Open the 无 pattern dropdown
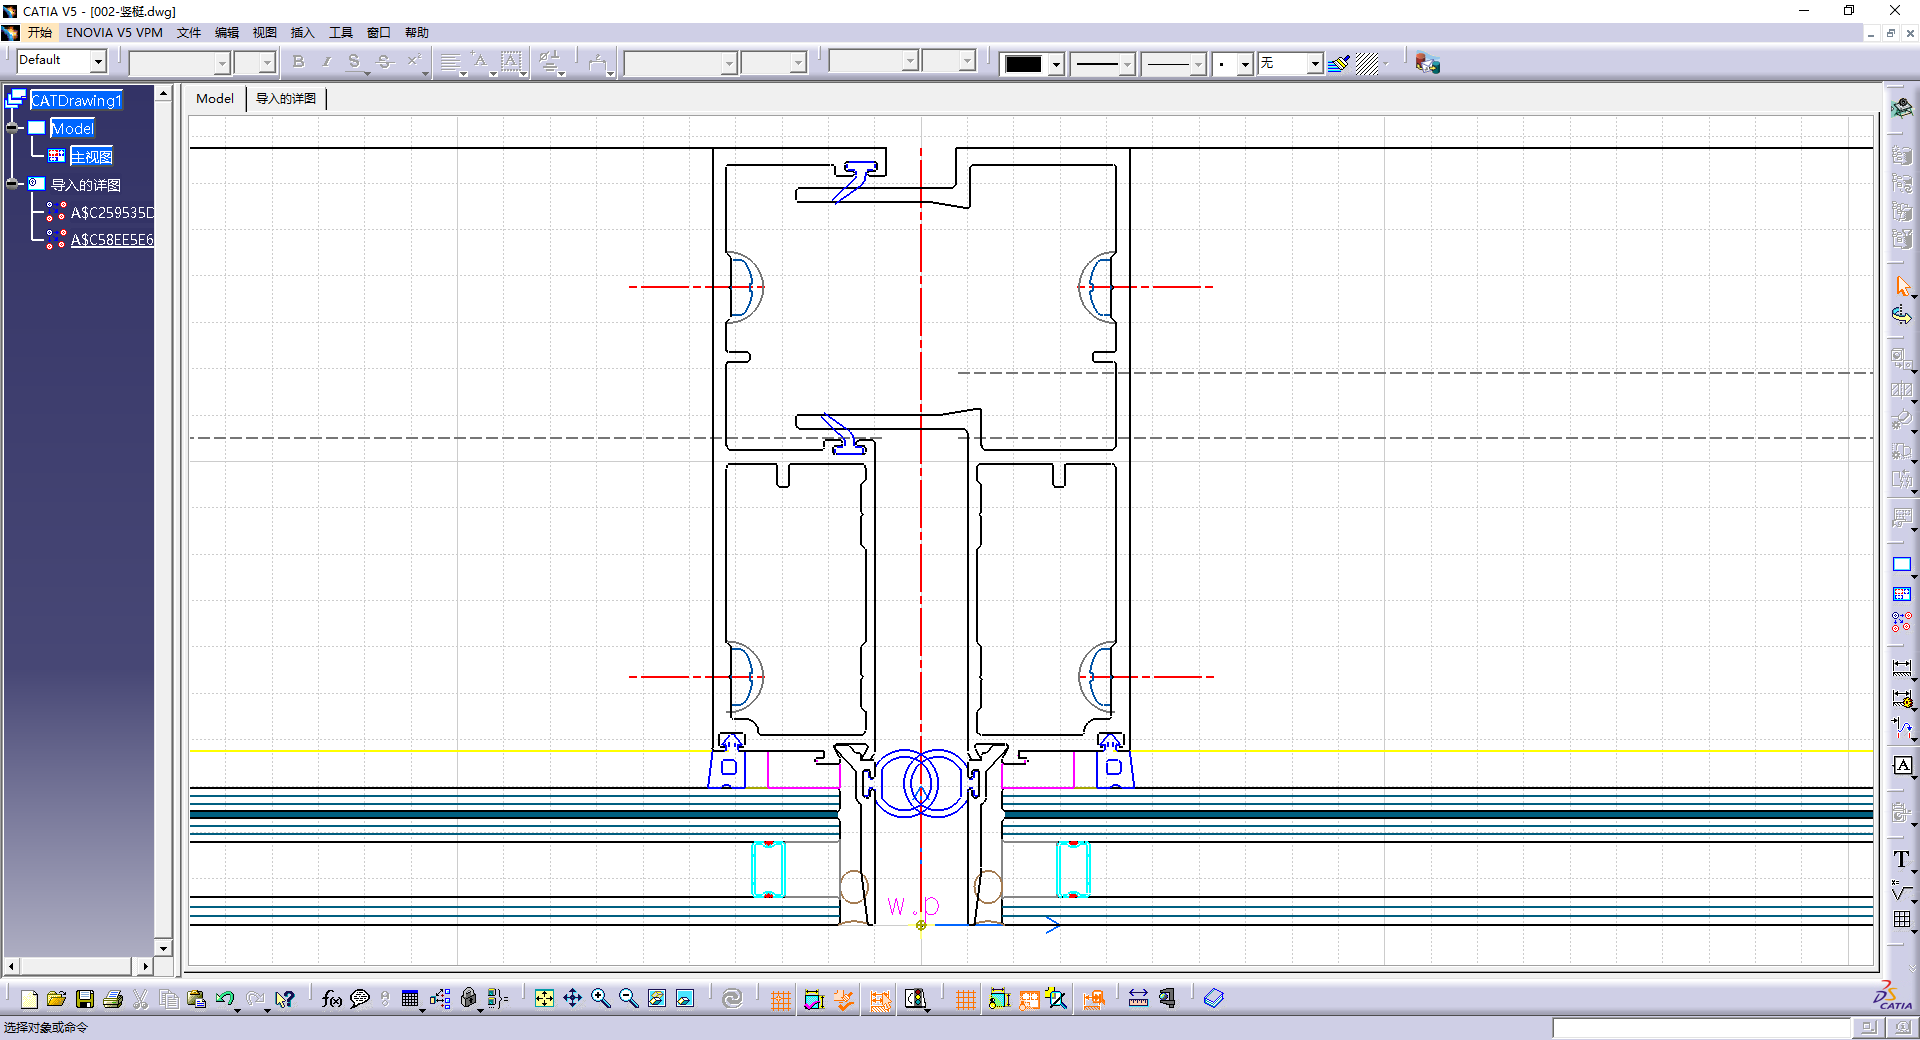The height and width of the screenshot is (1040, 1920). point(1315,64)
